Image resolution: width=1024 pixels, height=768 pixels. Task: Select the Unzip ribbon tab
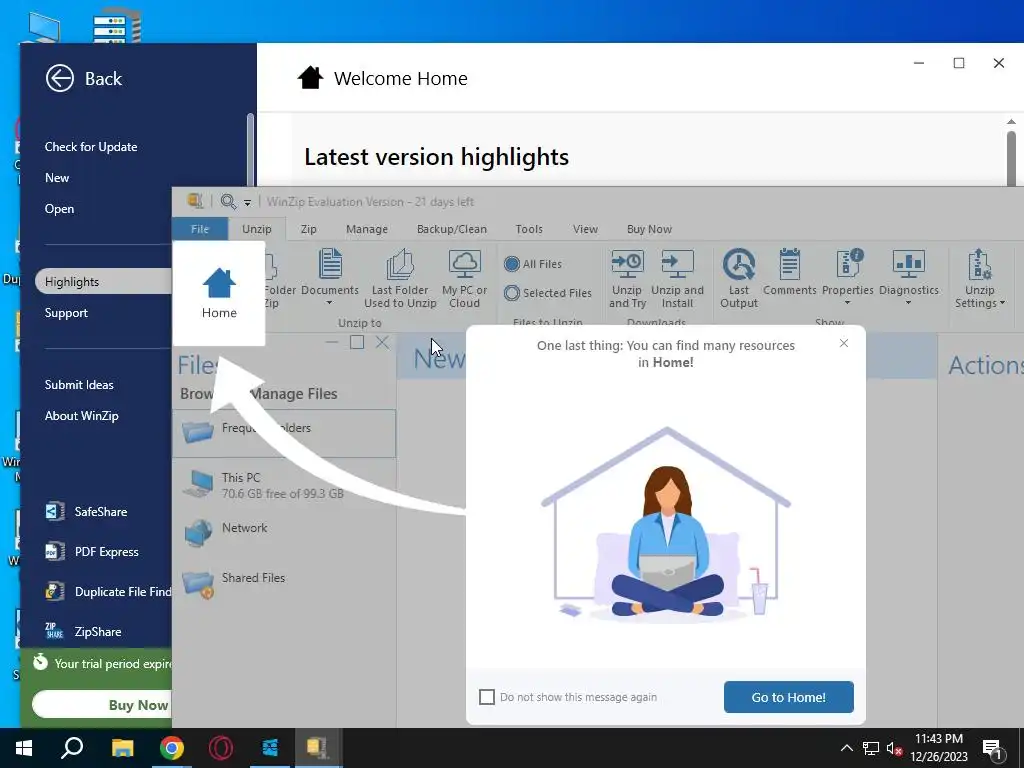point(257,229)
